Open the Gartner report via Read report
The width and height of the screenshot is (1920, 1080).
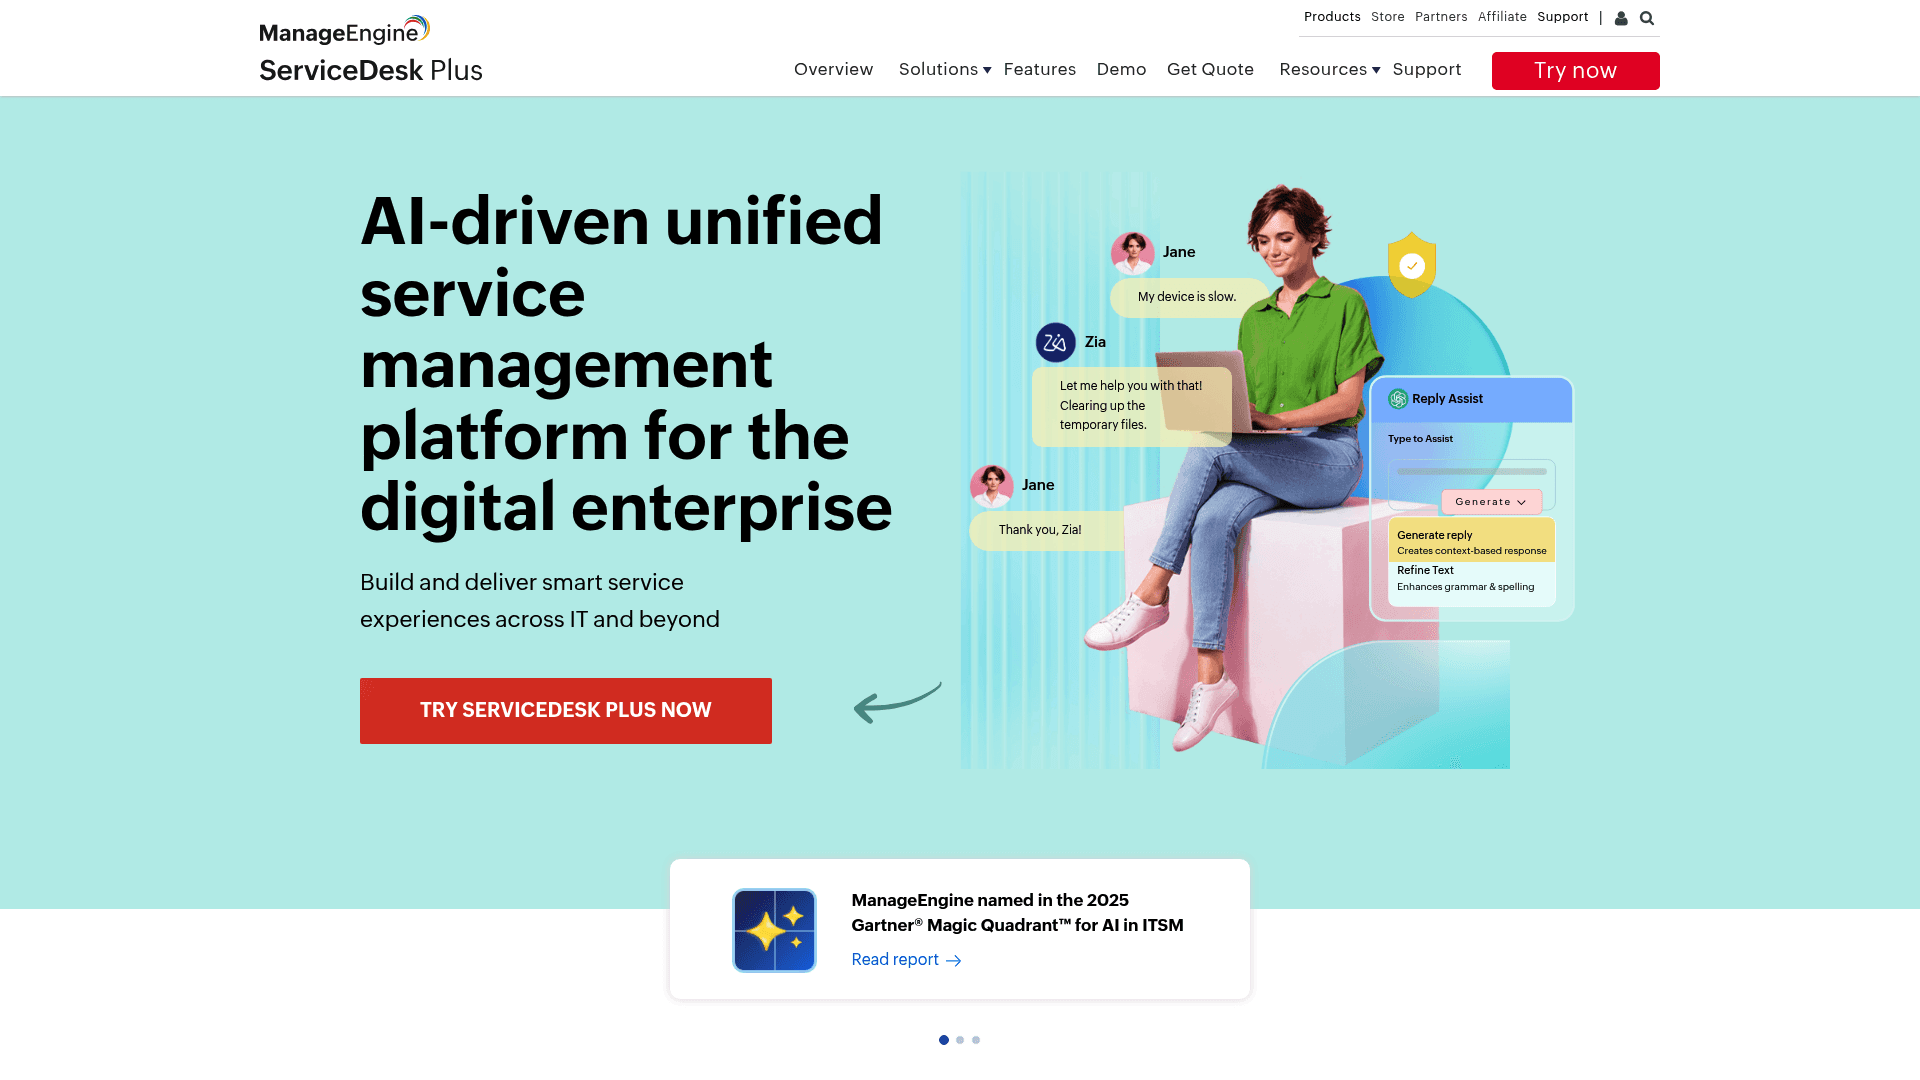(x=895, y=959)
